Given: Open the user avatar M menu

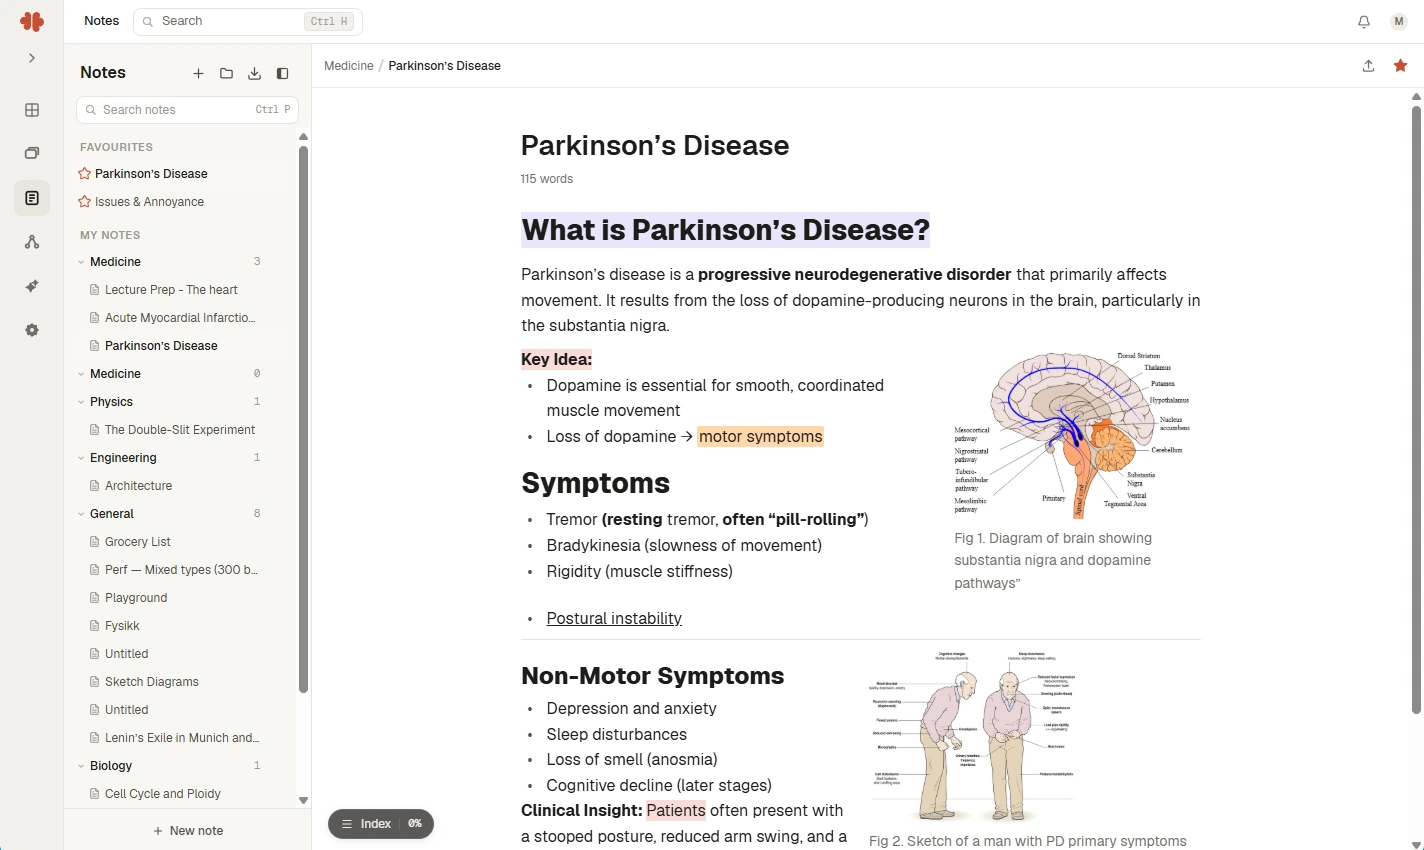Looking at the screenshot, I should [1399, 21].
